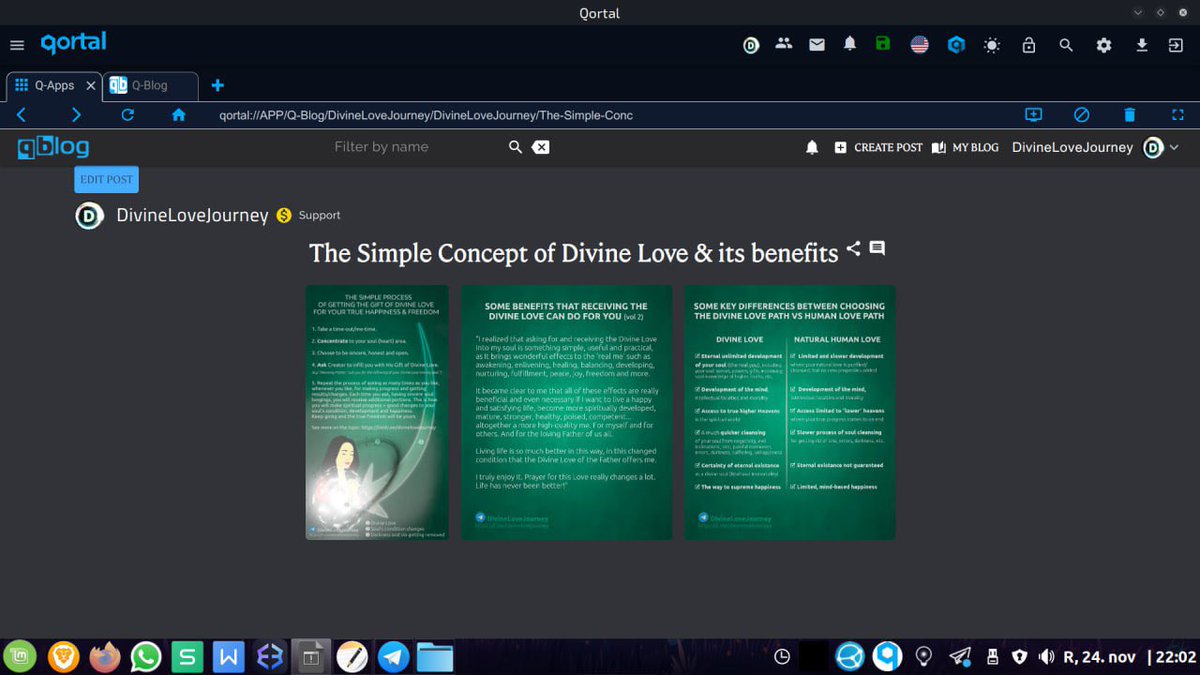The height and width of the screenshot is (675, 1200).
Task: Open WhatsApp from taskbar
Action: 146,656
